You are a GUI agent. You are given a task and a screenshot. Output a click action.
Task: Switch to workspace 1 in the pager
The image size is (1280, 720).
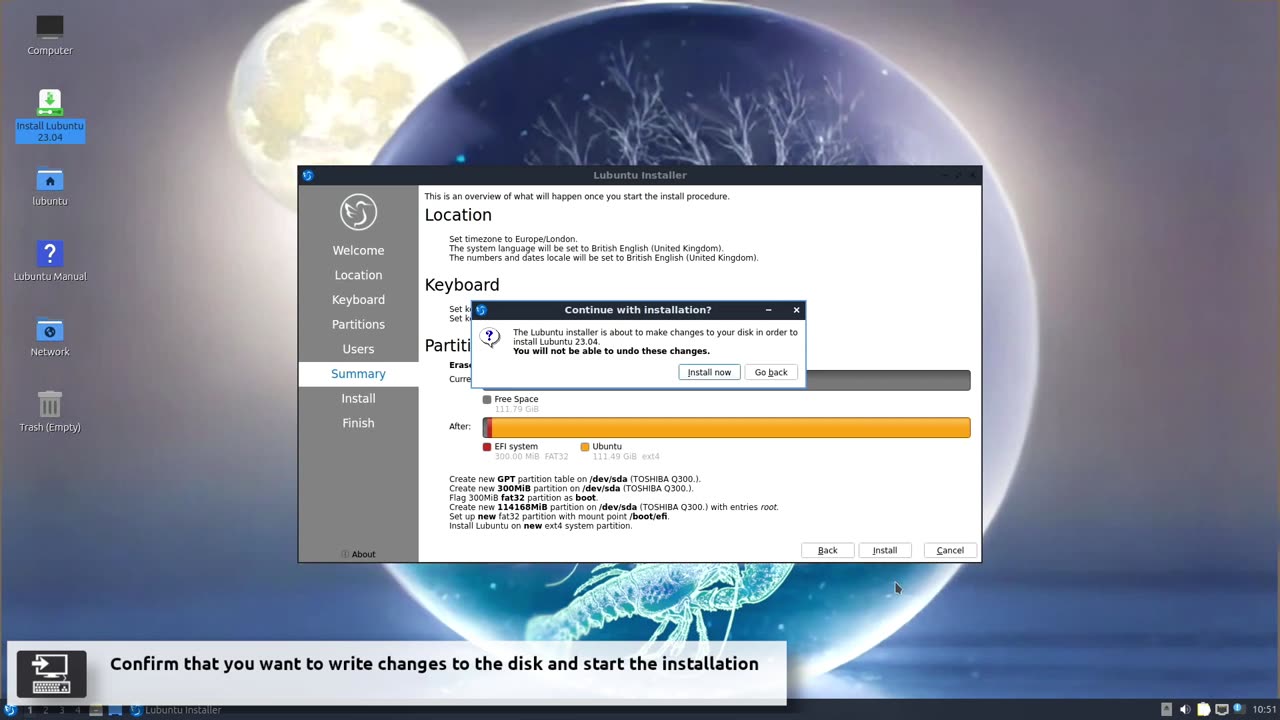[x=29, y=710]
